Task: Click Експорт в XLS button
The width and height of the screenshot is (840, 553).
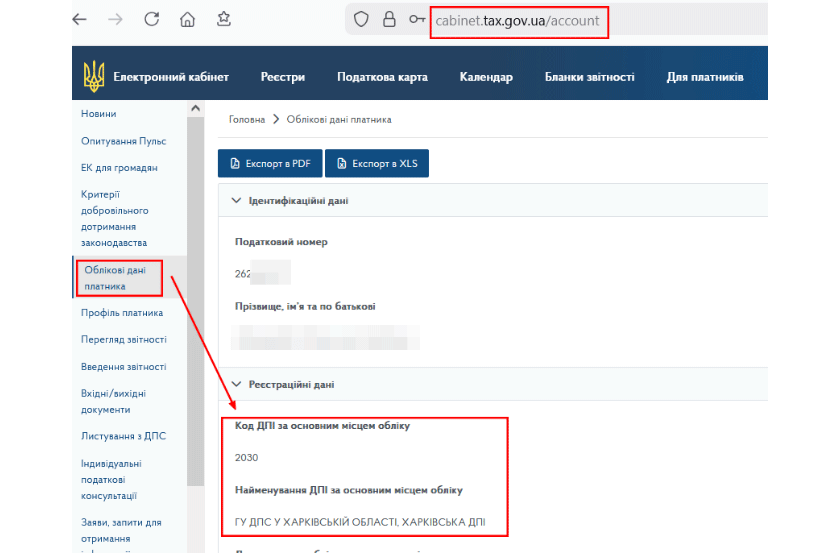Action: [x=376, y=163]
